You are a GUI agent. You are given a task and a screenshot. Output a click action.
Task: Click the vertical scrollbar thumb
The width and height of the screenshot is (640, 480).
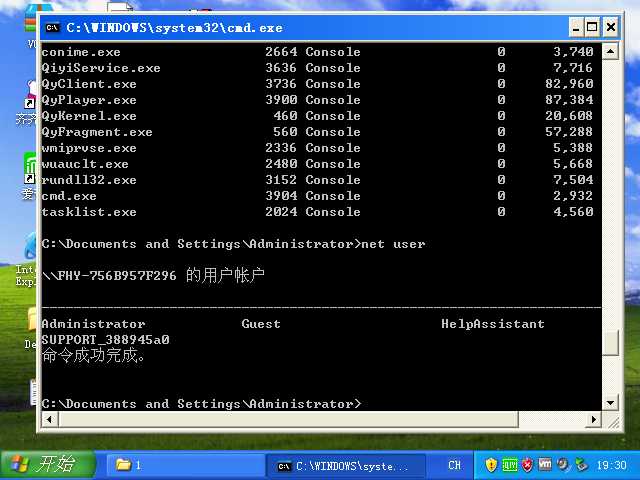tap(611, 343)
